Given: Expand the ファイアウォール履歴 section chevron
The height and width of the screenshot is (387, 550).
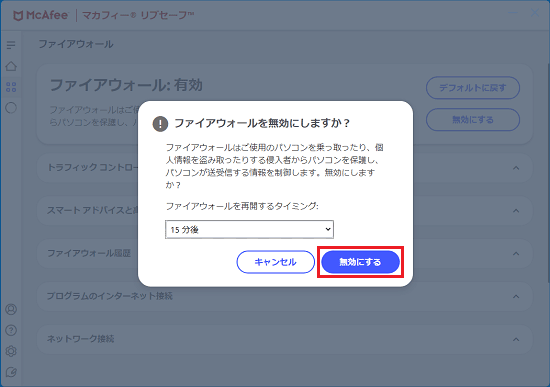Looking at the screenshot, I should click(x=516, y=254).
